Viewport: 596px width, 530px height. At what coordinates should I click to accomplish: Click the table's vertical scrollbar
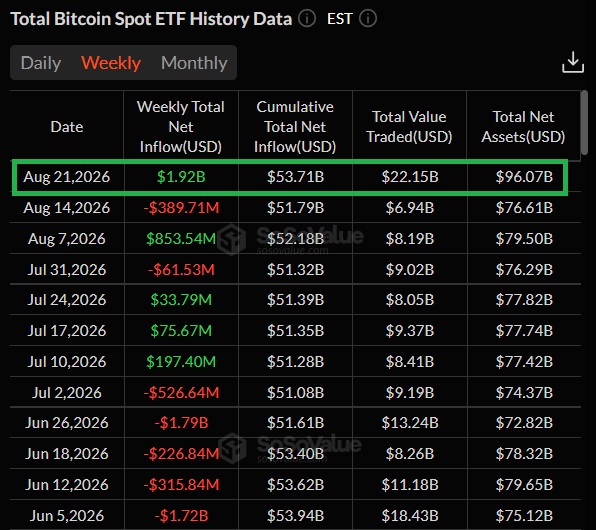coord(584,122)
